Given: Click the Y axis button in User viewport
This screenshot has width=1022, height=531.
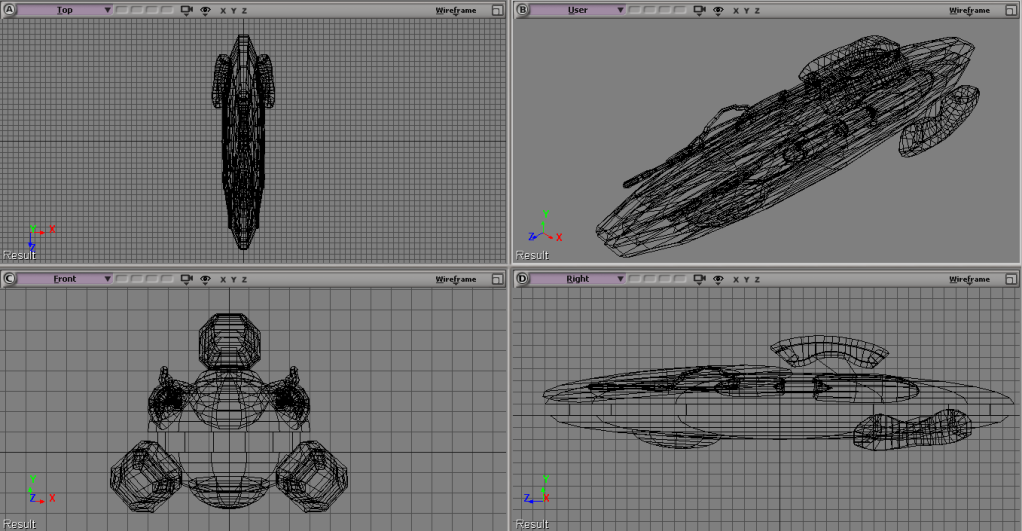Looking at the screenshot, I should 747,11.
